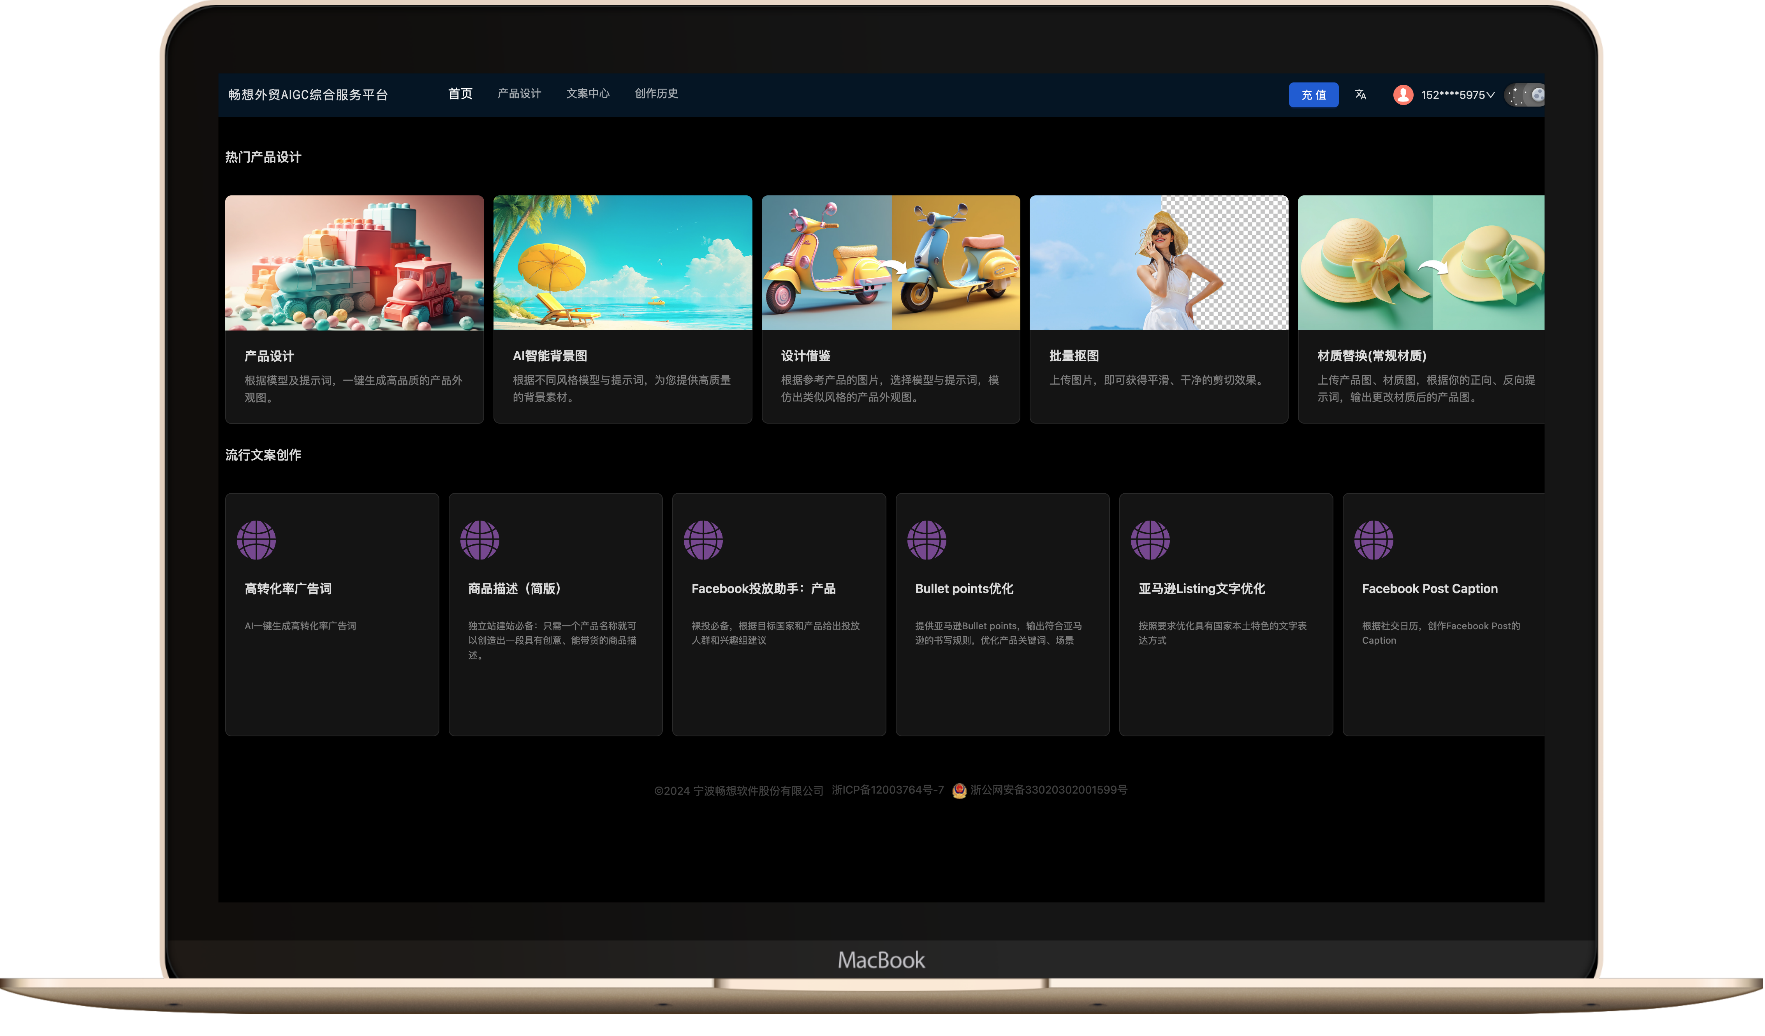This screenshot has height=1036, width=1765.
Task: Open the 浙公网安备 registration link
Action: point(1048,790)
